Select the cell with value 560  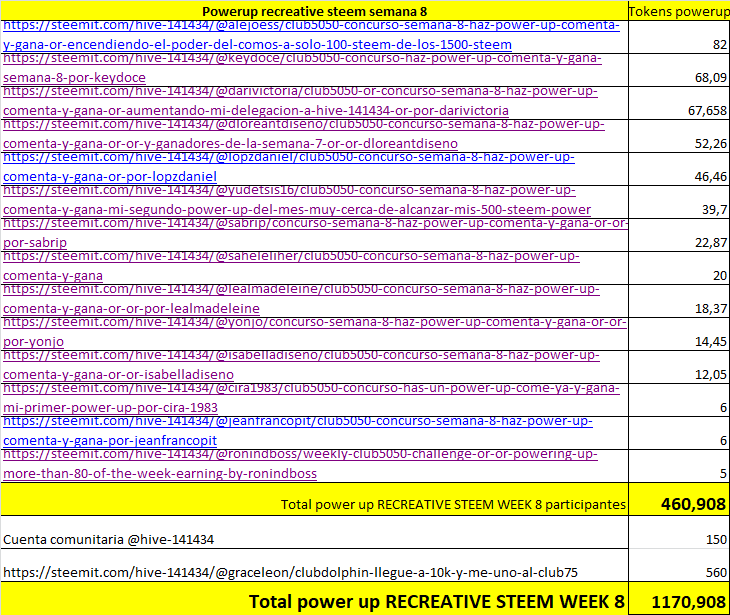click(x=679, y=566)
